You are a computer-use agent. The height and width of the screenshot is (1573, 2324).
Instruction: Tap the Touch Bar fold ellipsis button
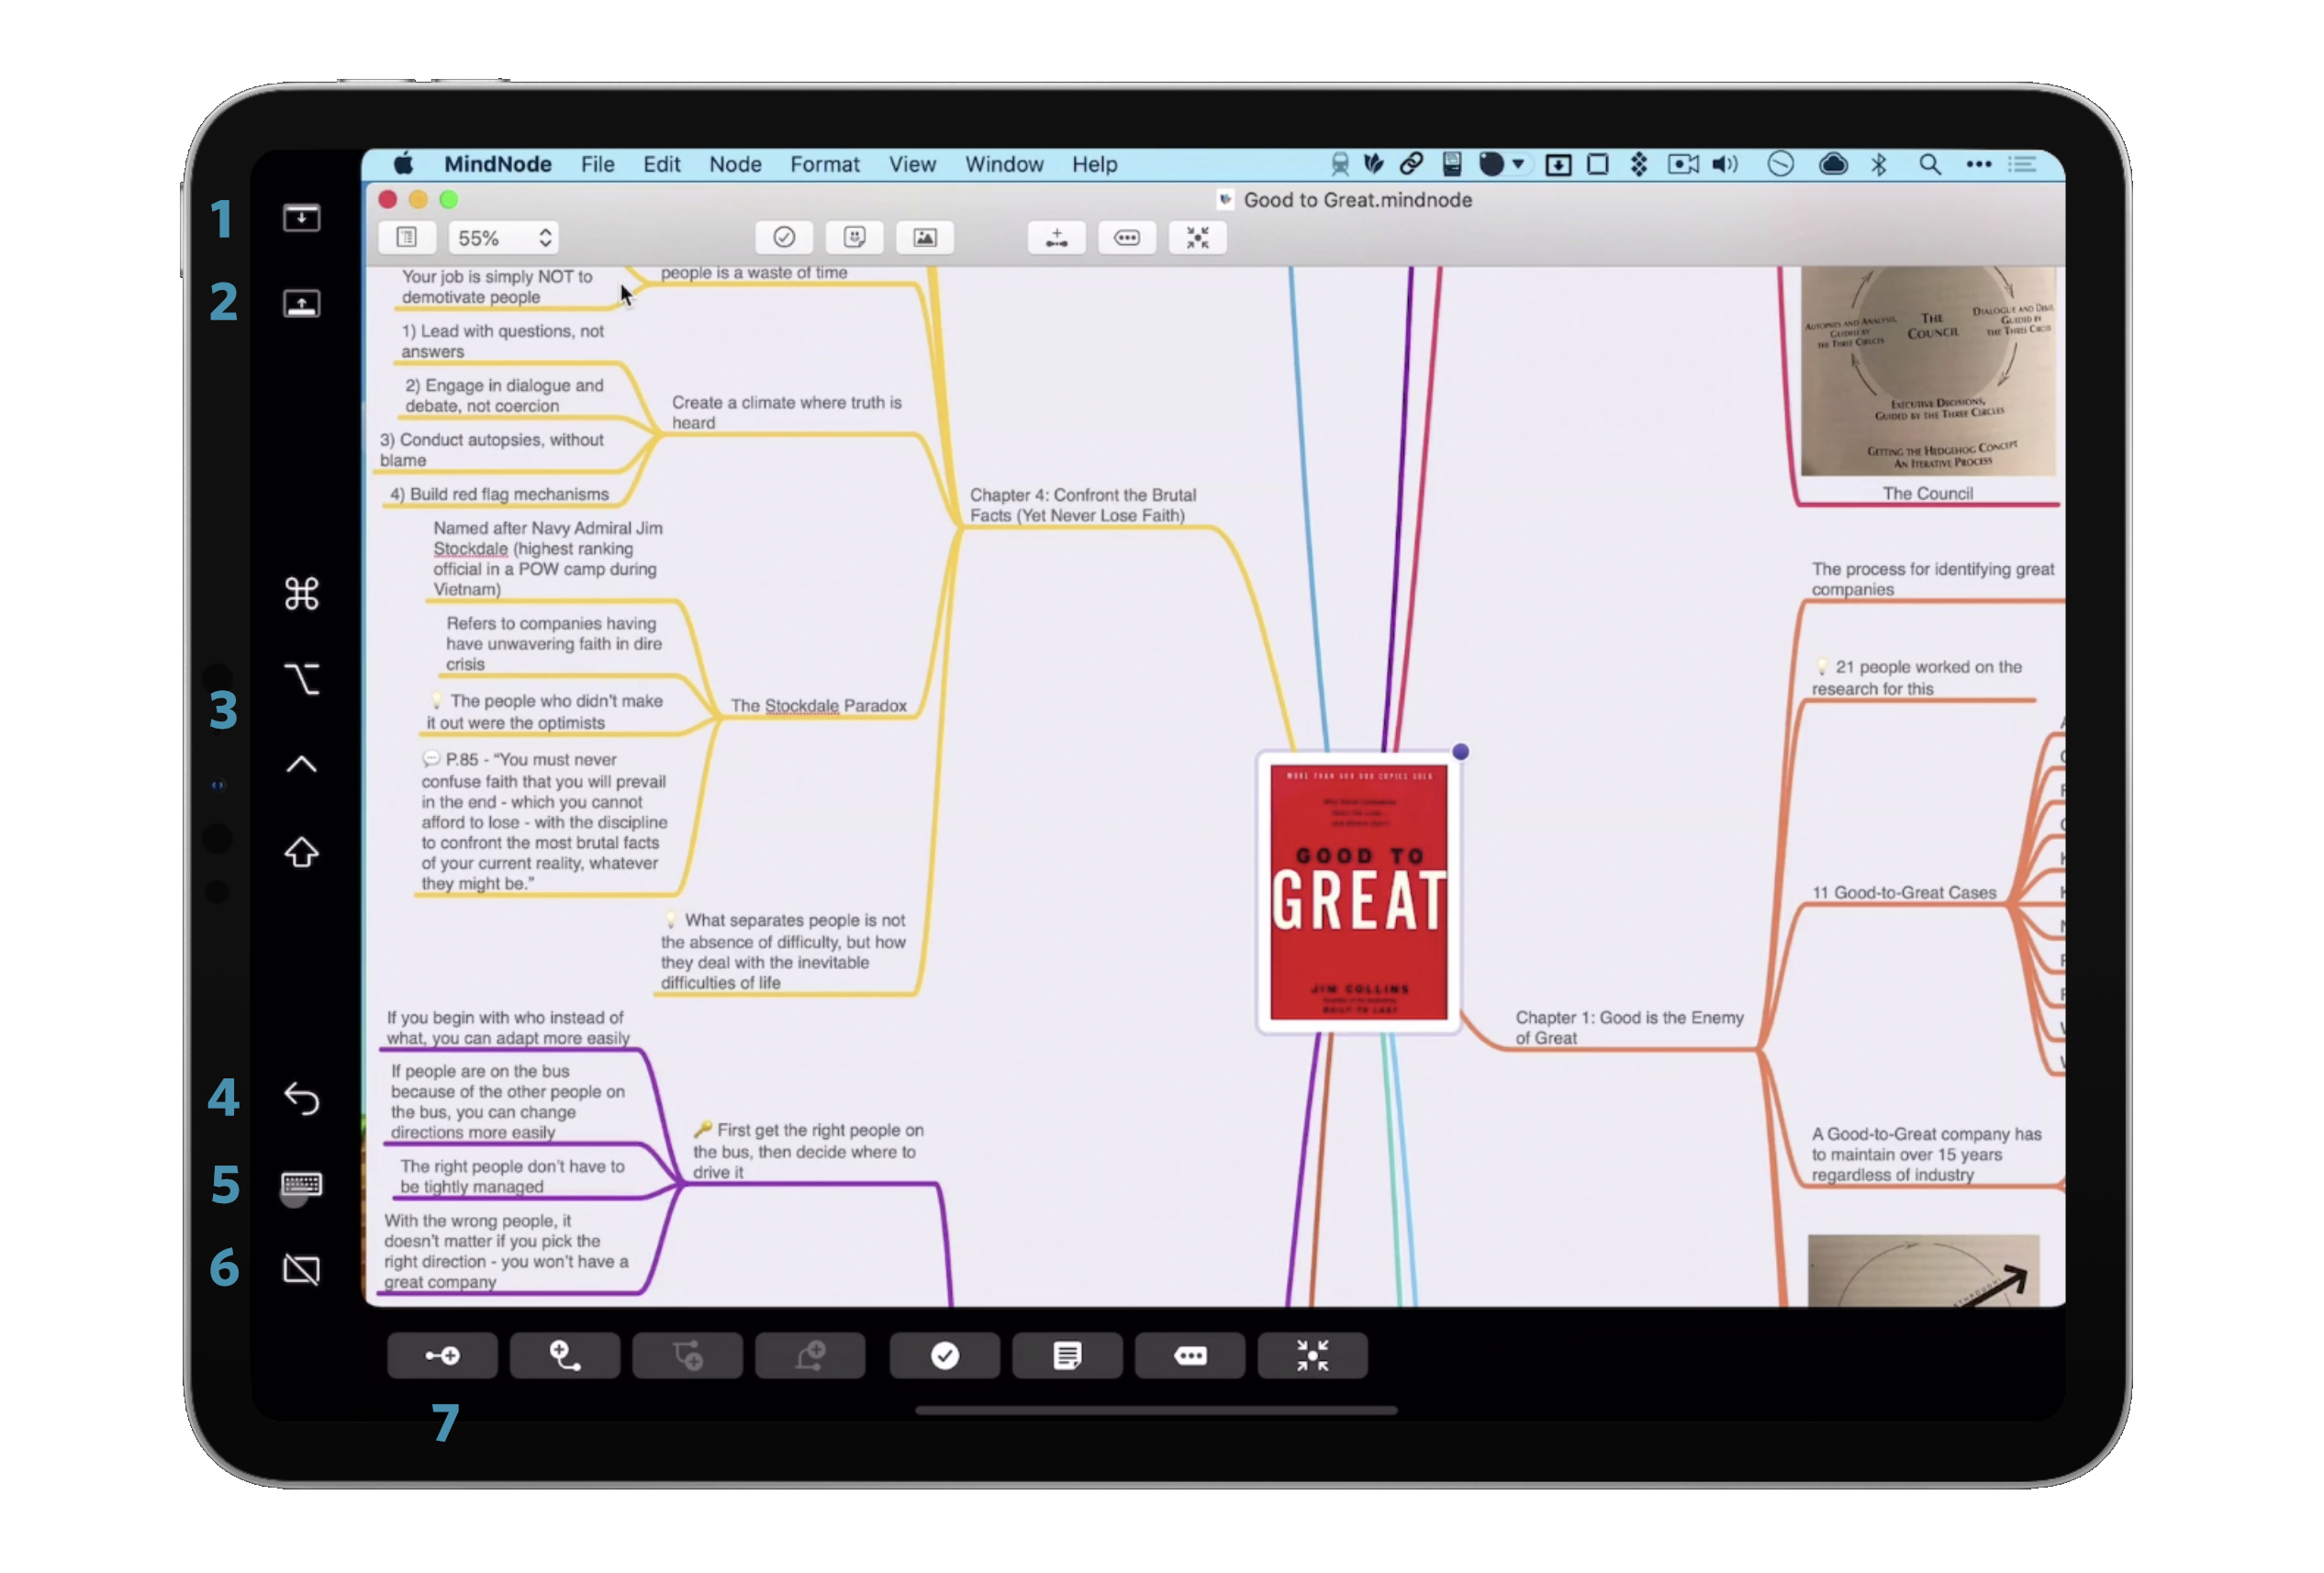pyautogui.click(x=1190, y=1355)
